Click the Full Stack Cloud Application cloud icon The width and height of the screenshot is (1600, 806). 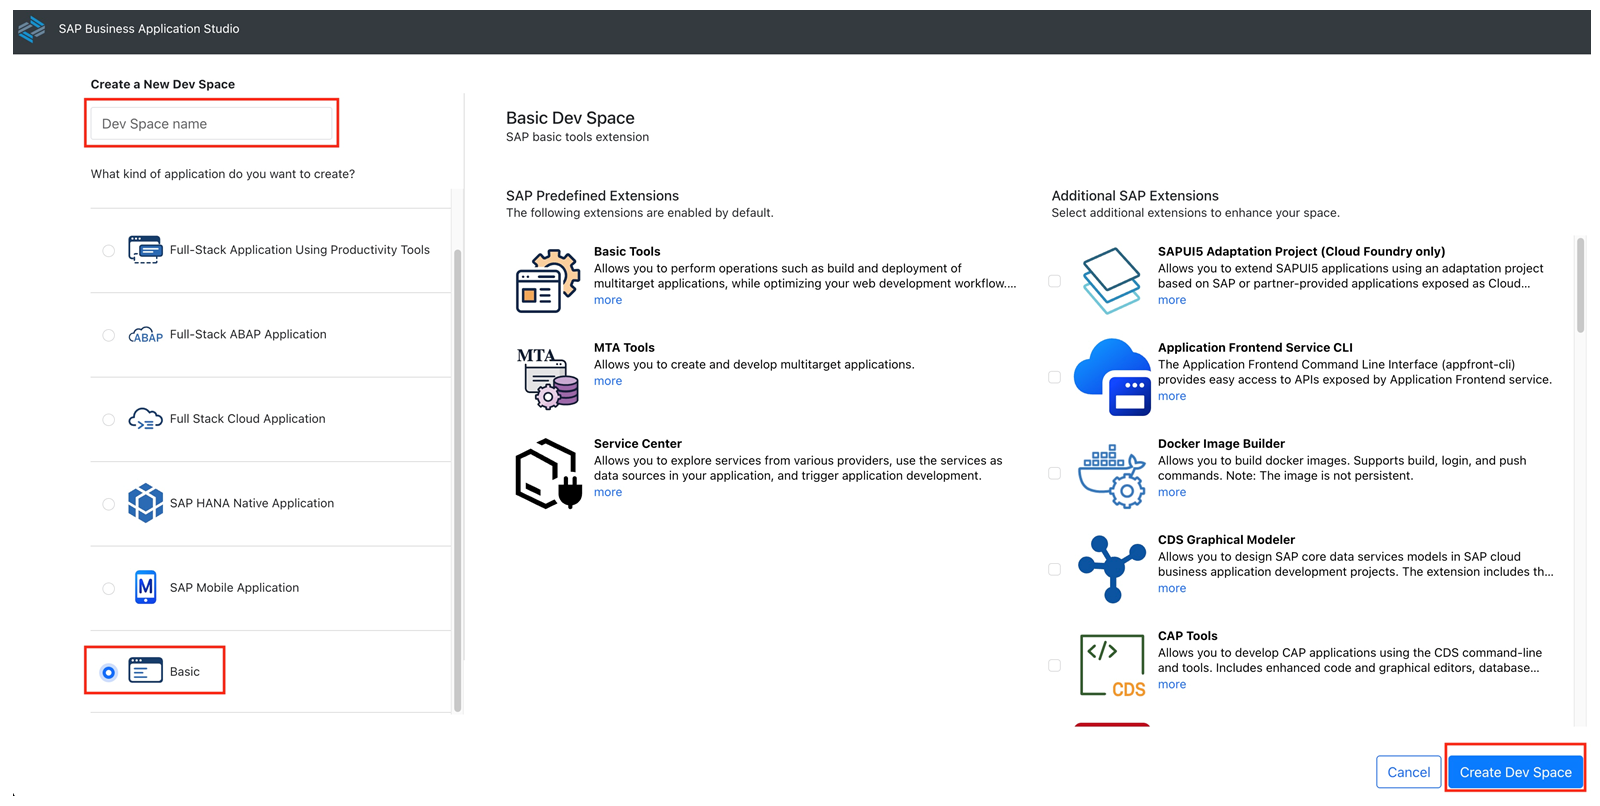tap(145, 419)
